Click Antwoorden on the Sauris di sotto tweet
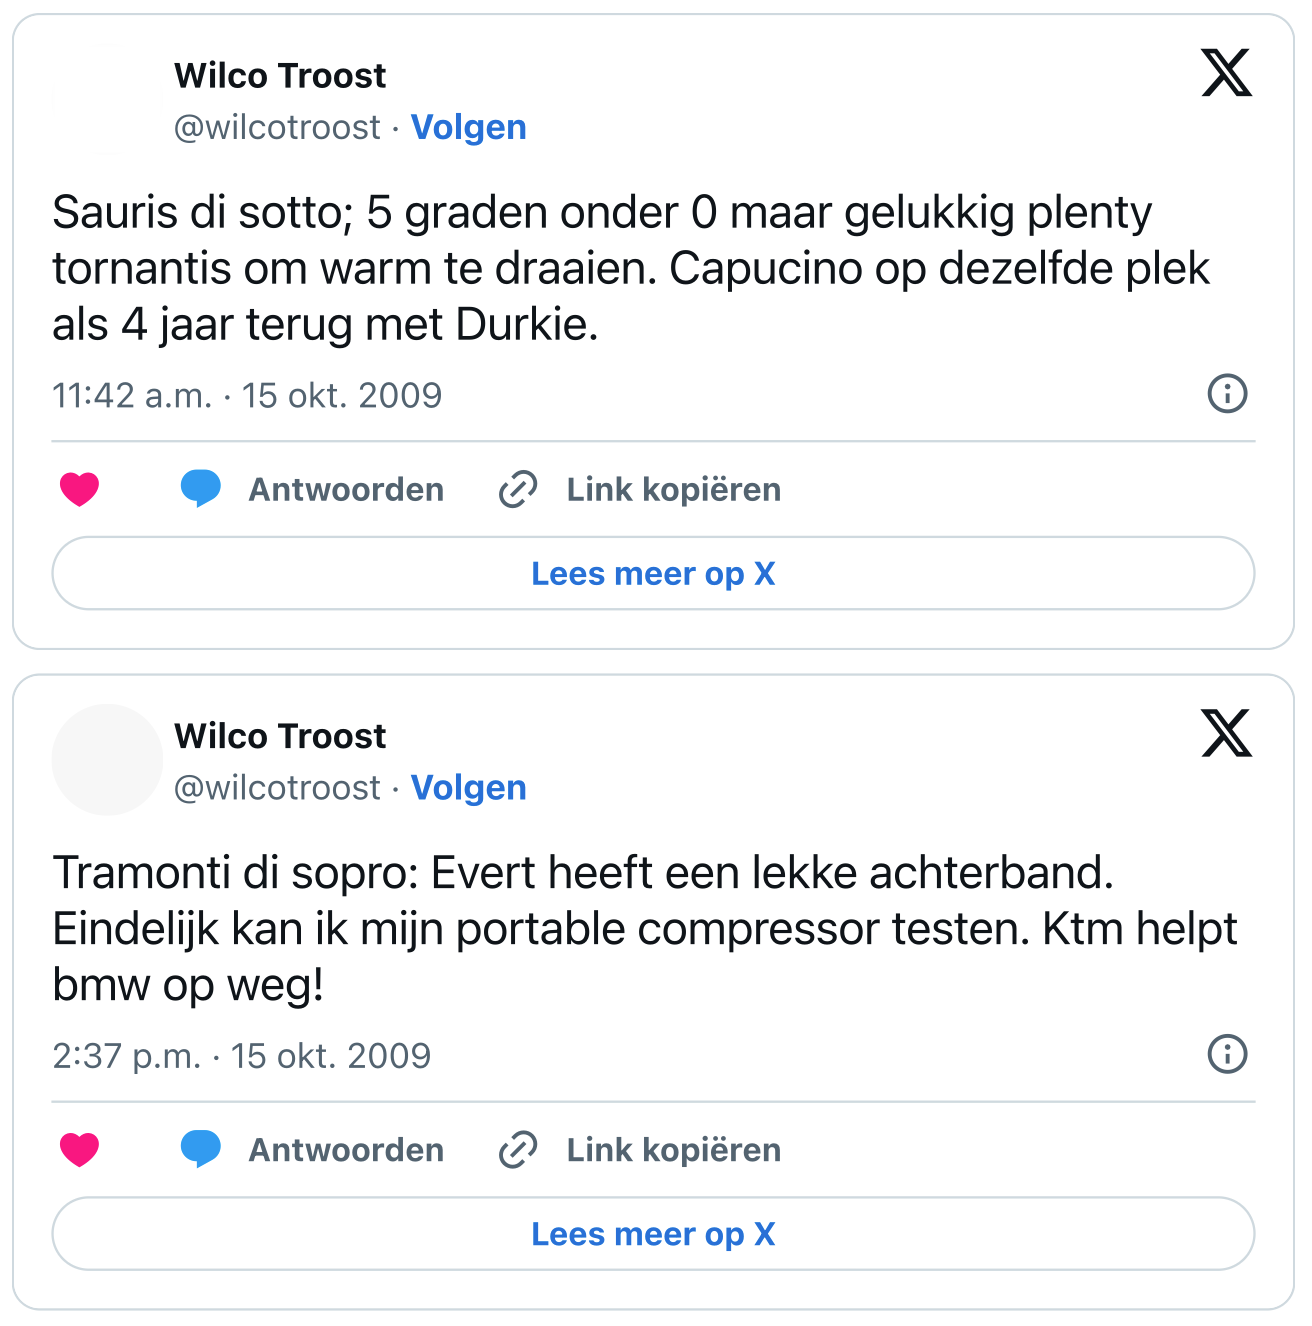Image resolution: width=1312 pixels, height=1326 pixels. click(346, 489)
